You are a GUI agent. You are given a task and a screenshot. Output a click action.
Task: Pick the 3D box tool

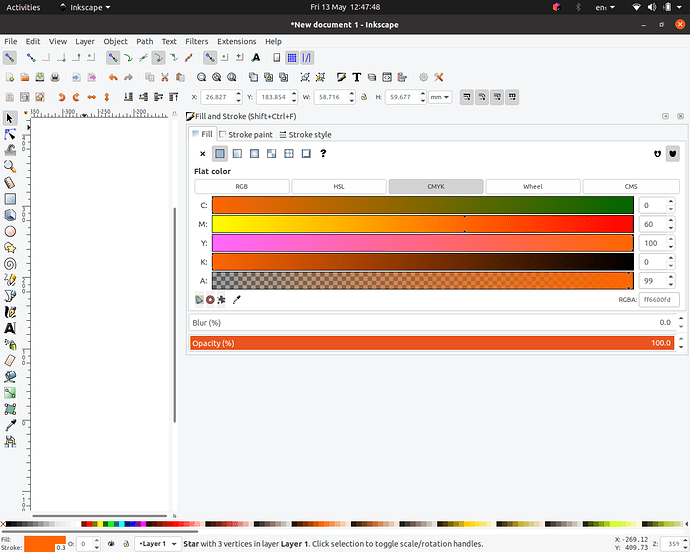[x=10, y=214]
